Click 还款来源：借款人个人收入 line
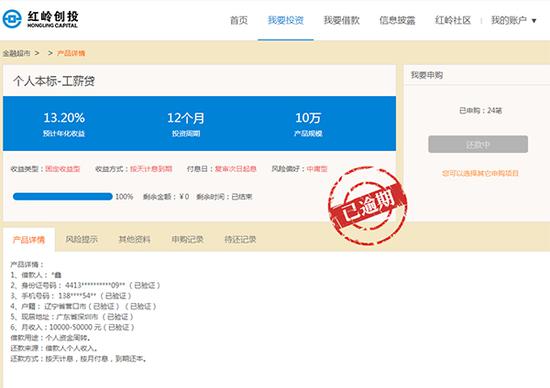Image resolution: width=550 pixels, height=388 pixels. pyautogui.click(x=54, y=348)
